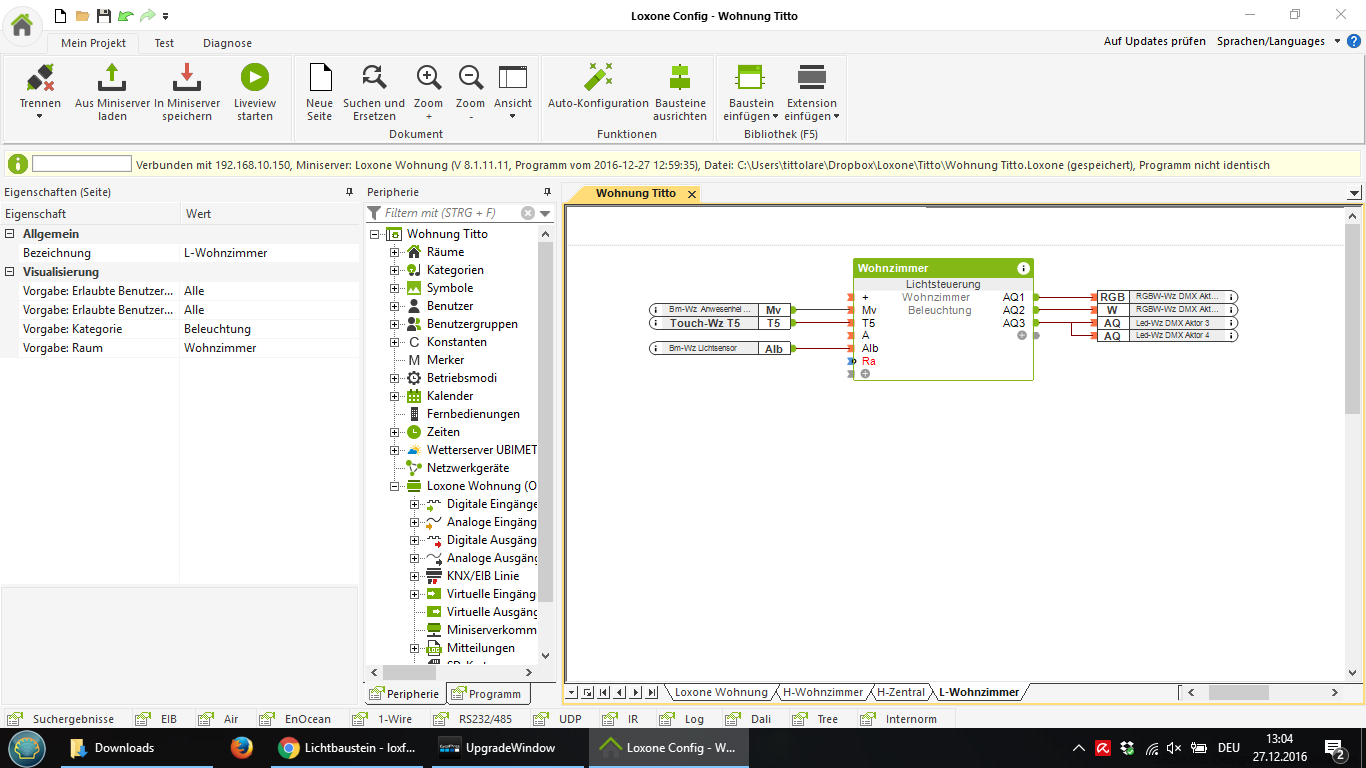Switch to the Diagnose ribbon tab

[x=227, y=43]
